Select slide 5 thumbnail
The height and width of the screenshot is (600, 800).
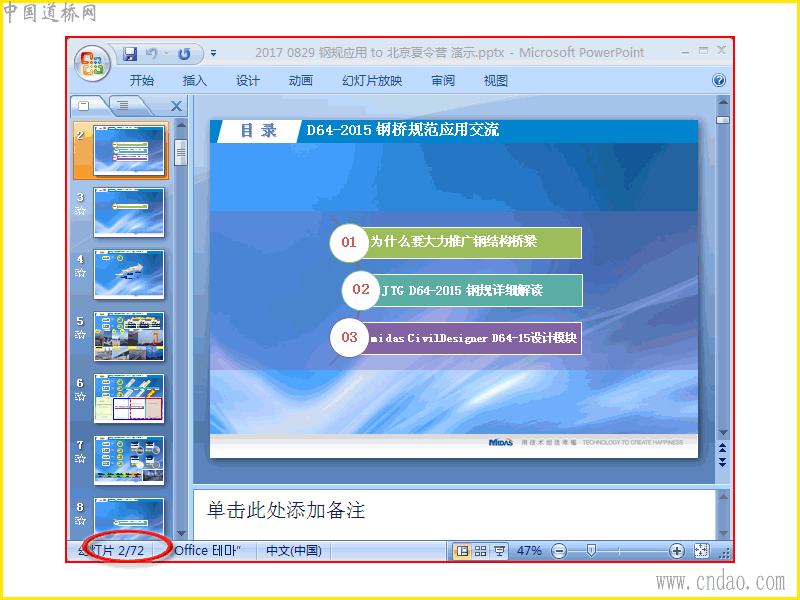[x=129, y=337]
